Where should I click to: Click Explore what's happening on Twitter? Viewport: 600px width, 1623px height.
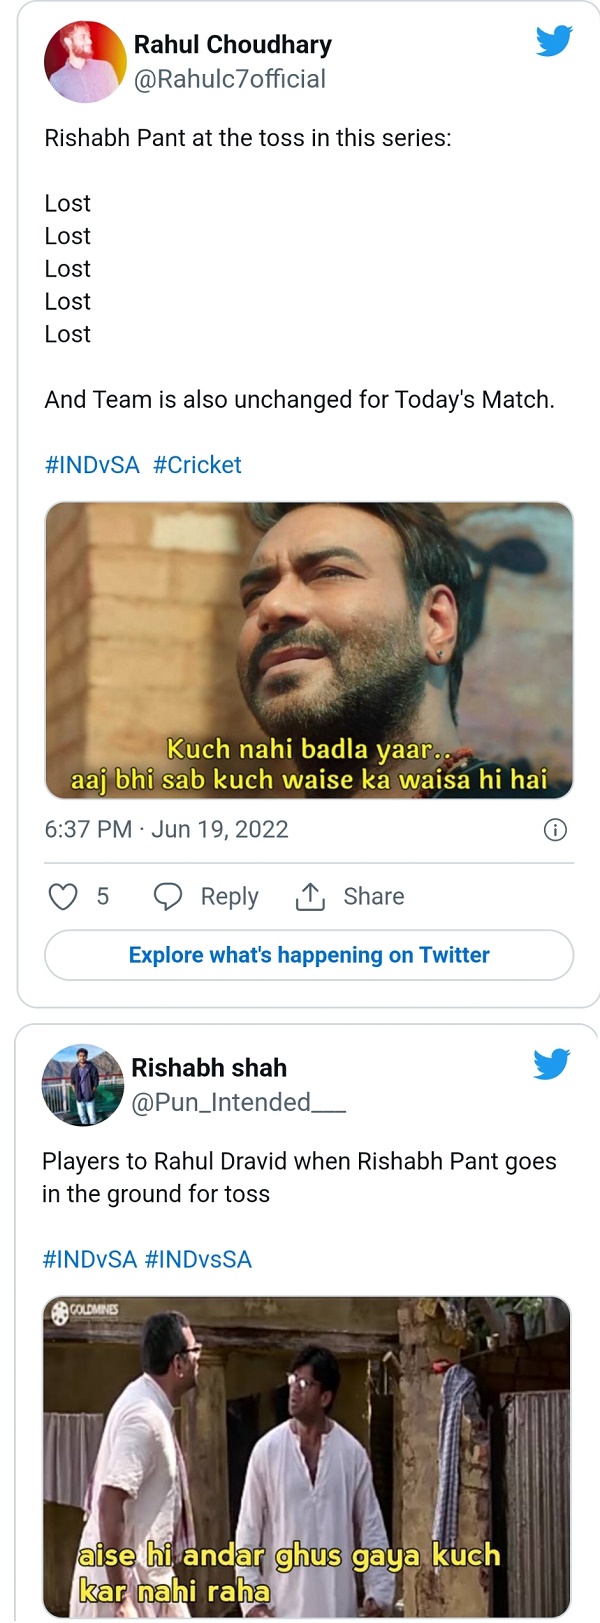[x=308, y=955]
